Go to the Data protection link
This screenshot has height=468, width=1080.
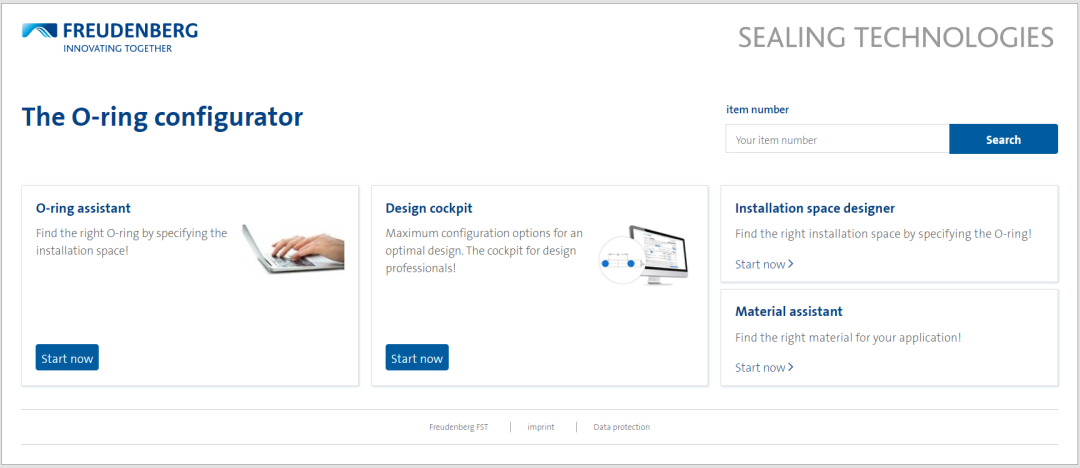(622, 427)
